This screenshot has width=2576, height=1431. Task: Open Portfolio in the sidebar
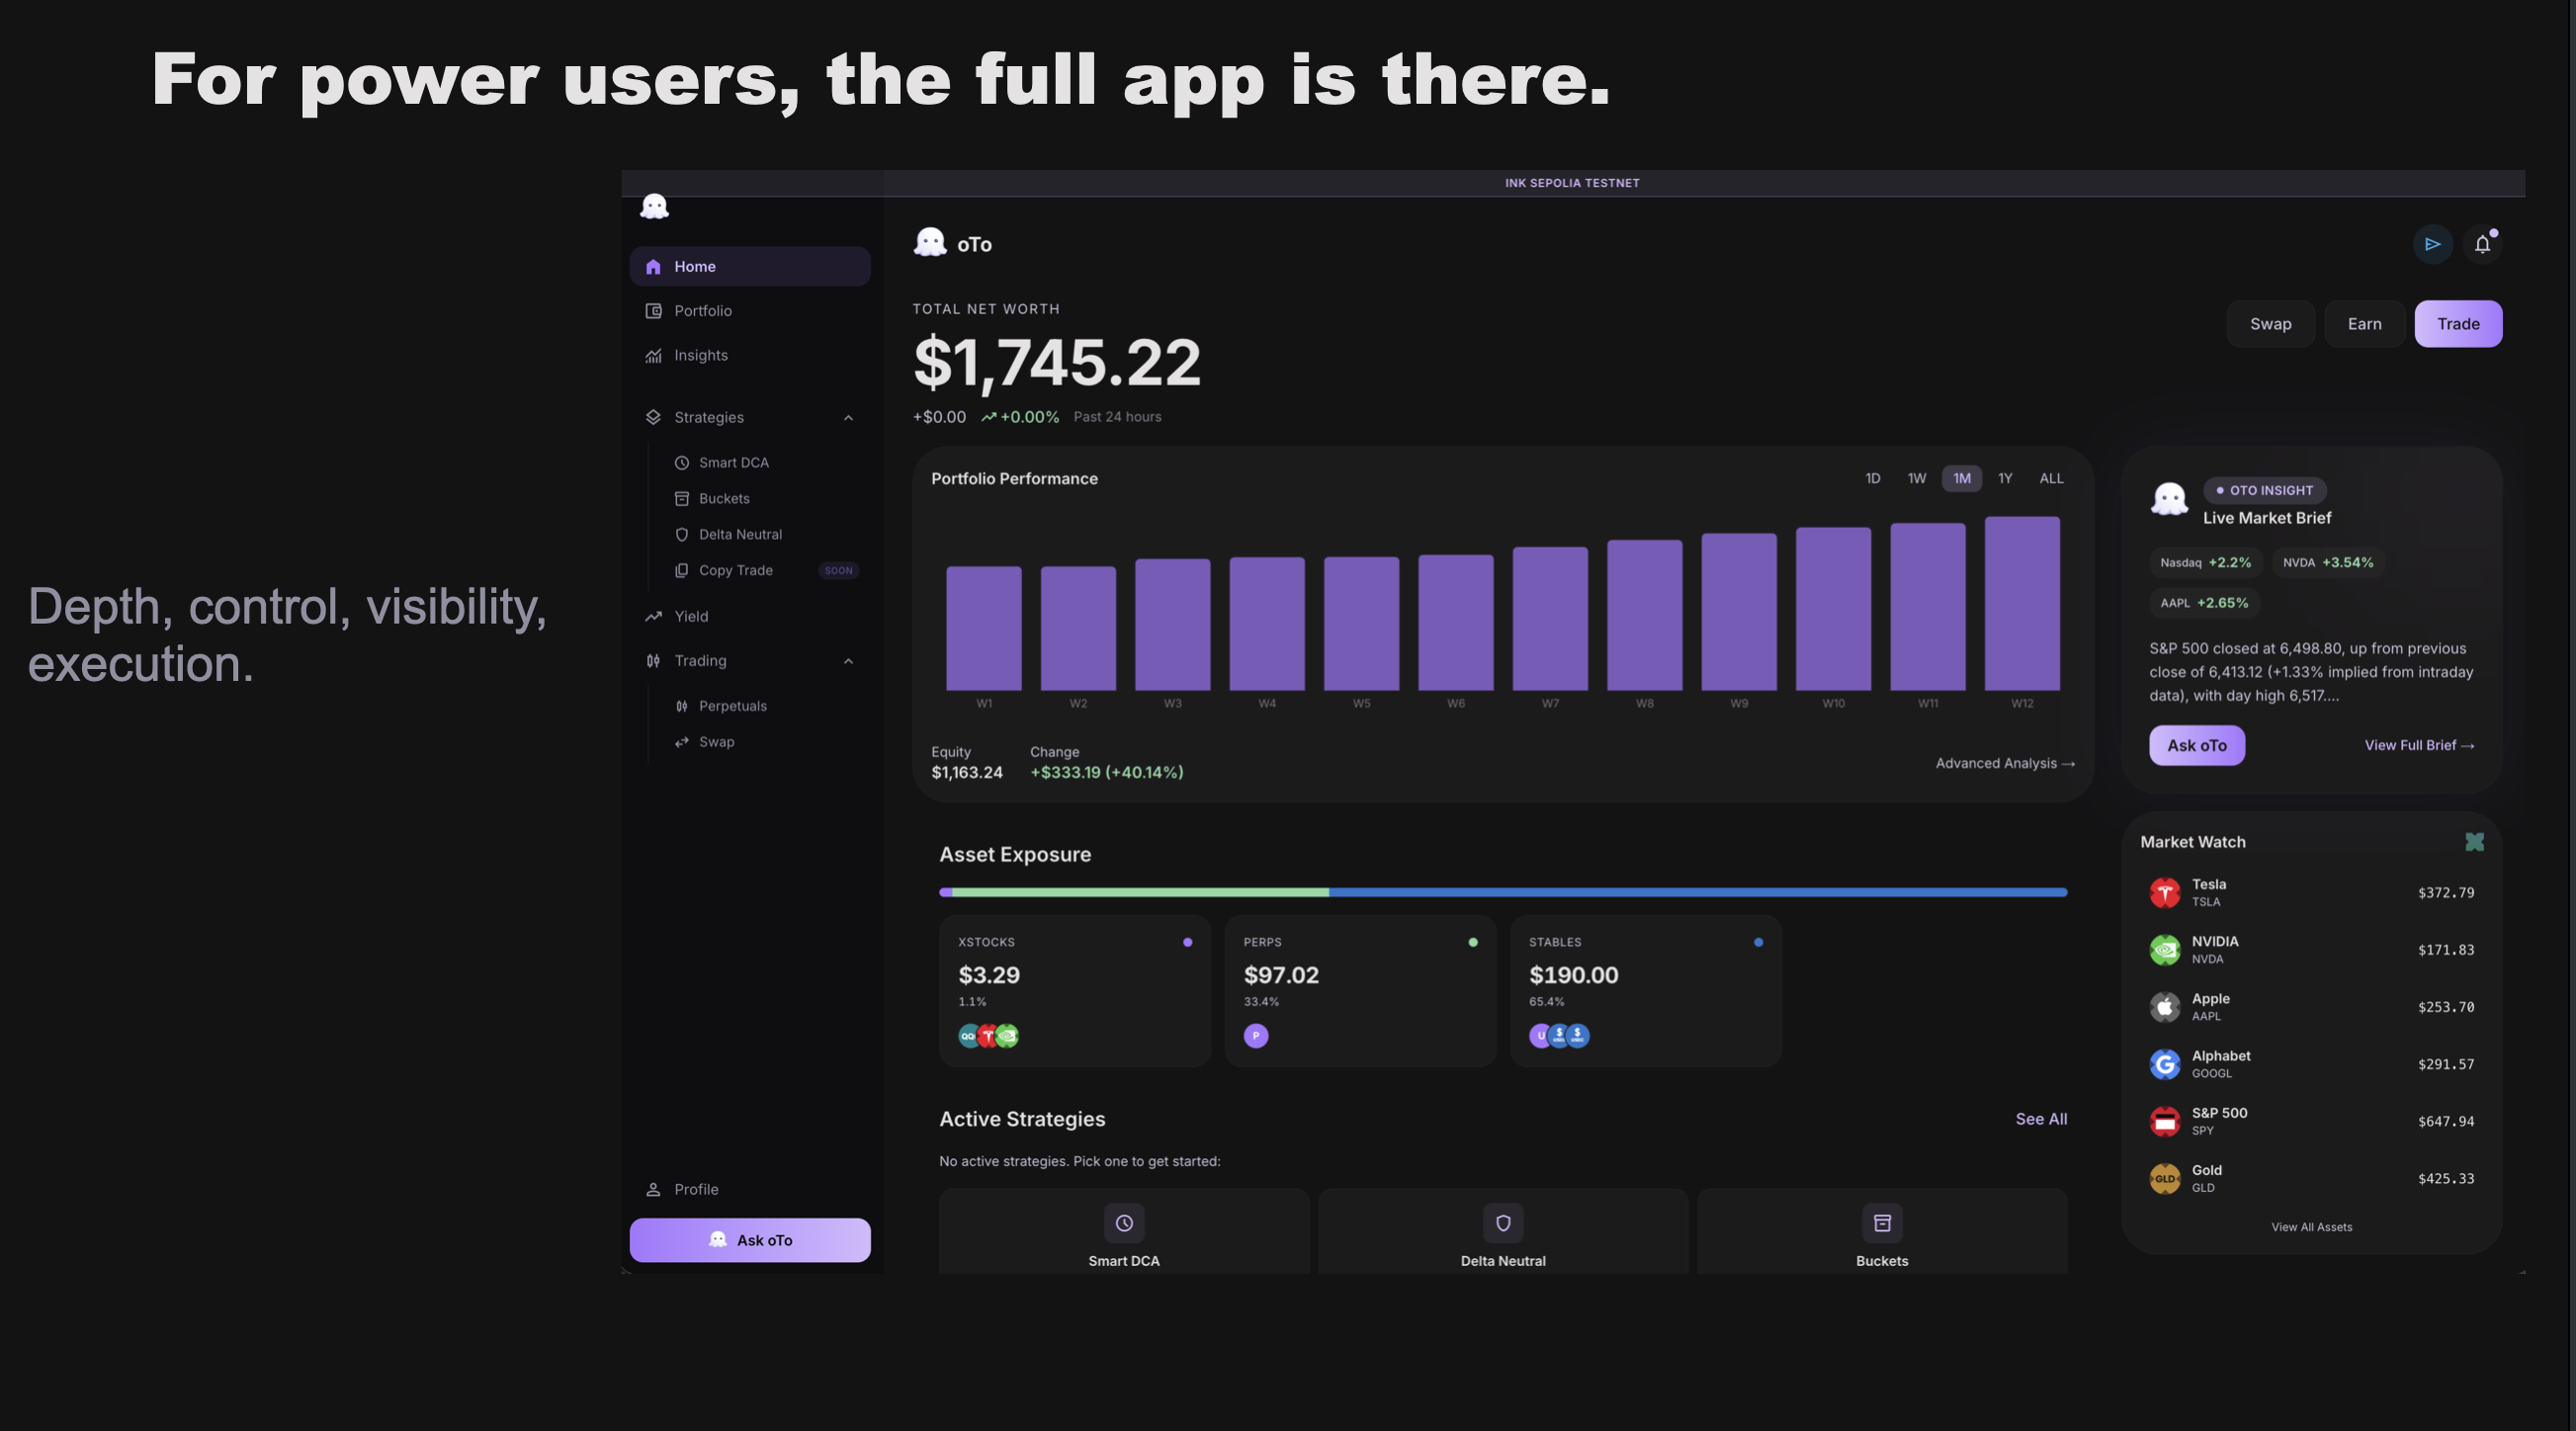coord(702,311)
